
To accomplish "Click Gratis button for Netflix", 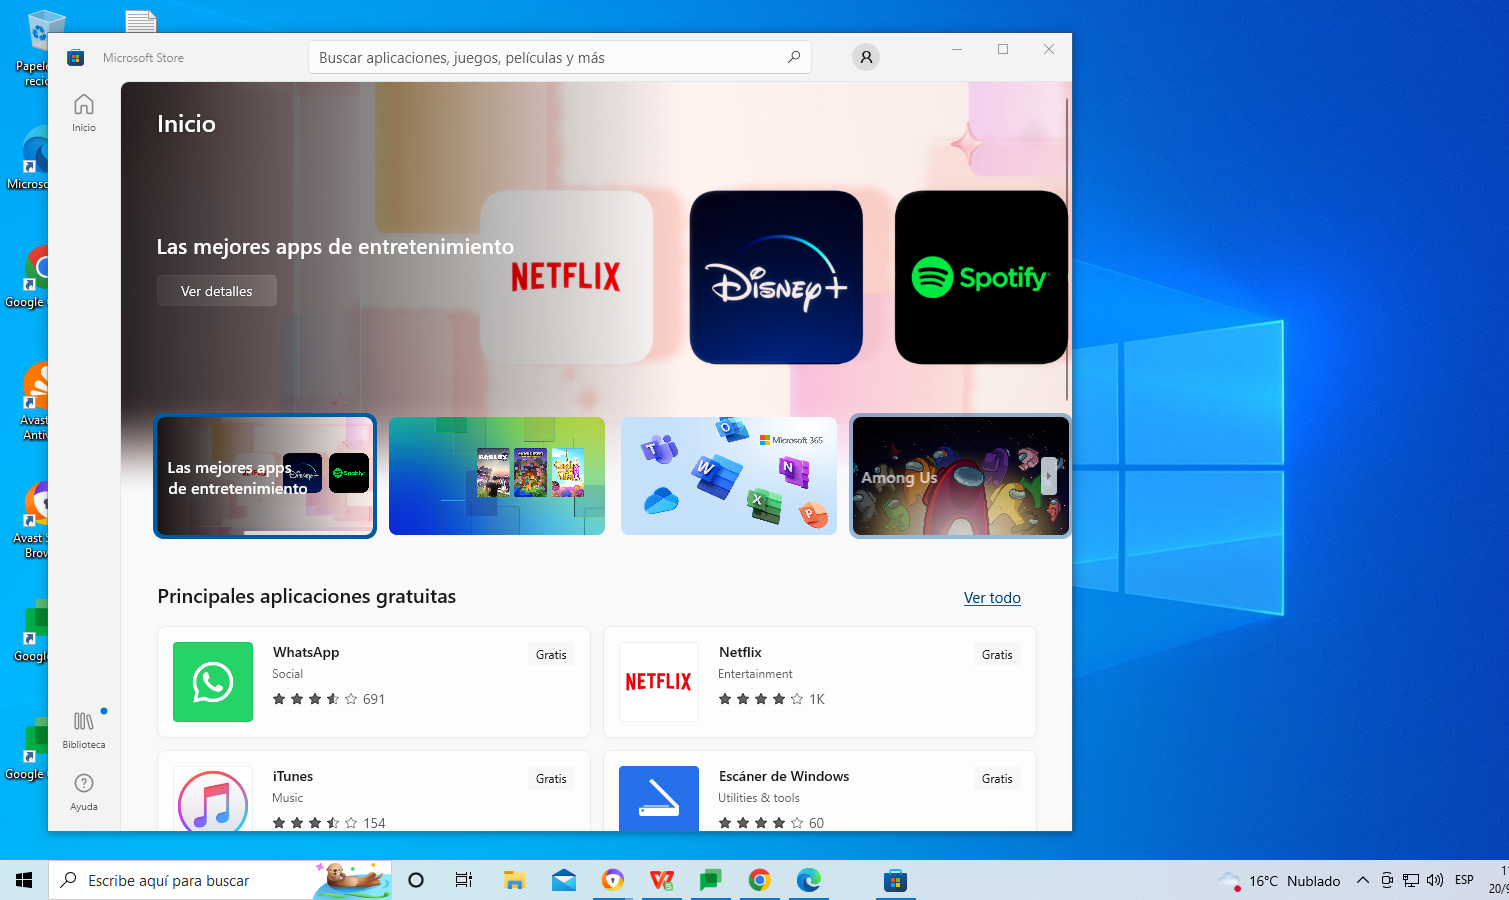I will 997,654.
